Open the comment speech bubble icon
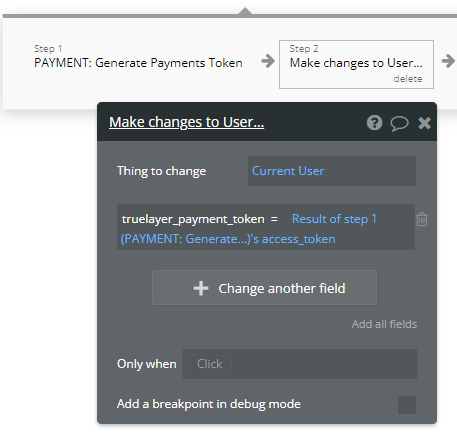The image size is (457, 443). click(399, 123)
